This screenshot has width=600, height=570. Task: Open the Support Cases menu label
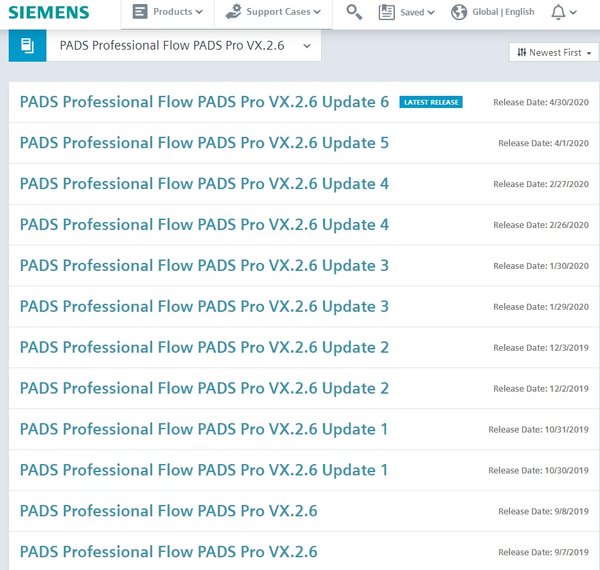click(x=278, y=12)
